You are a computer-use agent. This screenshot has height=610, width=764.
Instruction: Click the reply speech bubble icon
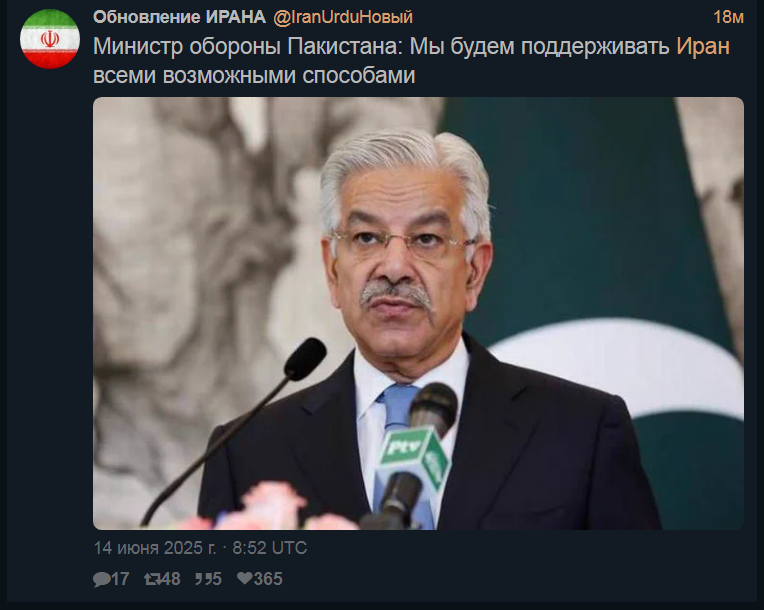click(x=101, y=579)
